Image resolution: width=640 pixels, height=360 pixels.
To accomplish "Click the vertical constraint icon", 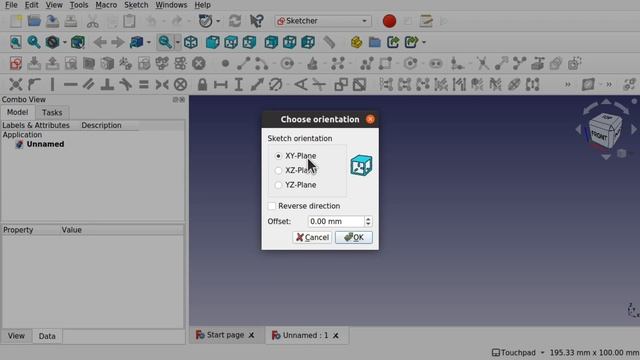I will pyautogui.click(x=52, y=84).
